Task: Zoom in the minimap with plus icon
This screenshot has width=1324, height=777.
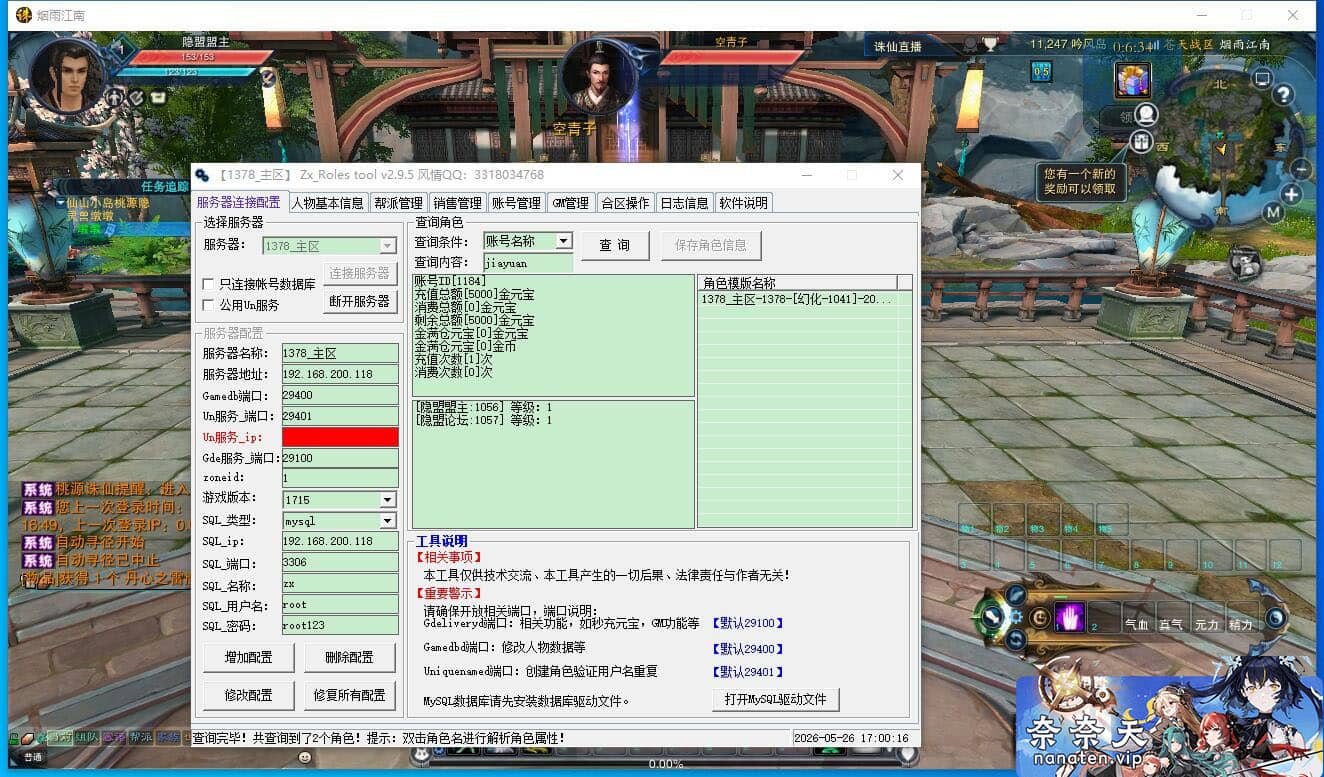Action: pyautogui.click(x=1292, y=195)
